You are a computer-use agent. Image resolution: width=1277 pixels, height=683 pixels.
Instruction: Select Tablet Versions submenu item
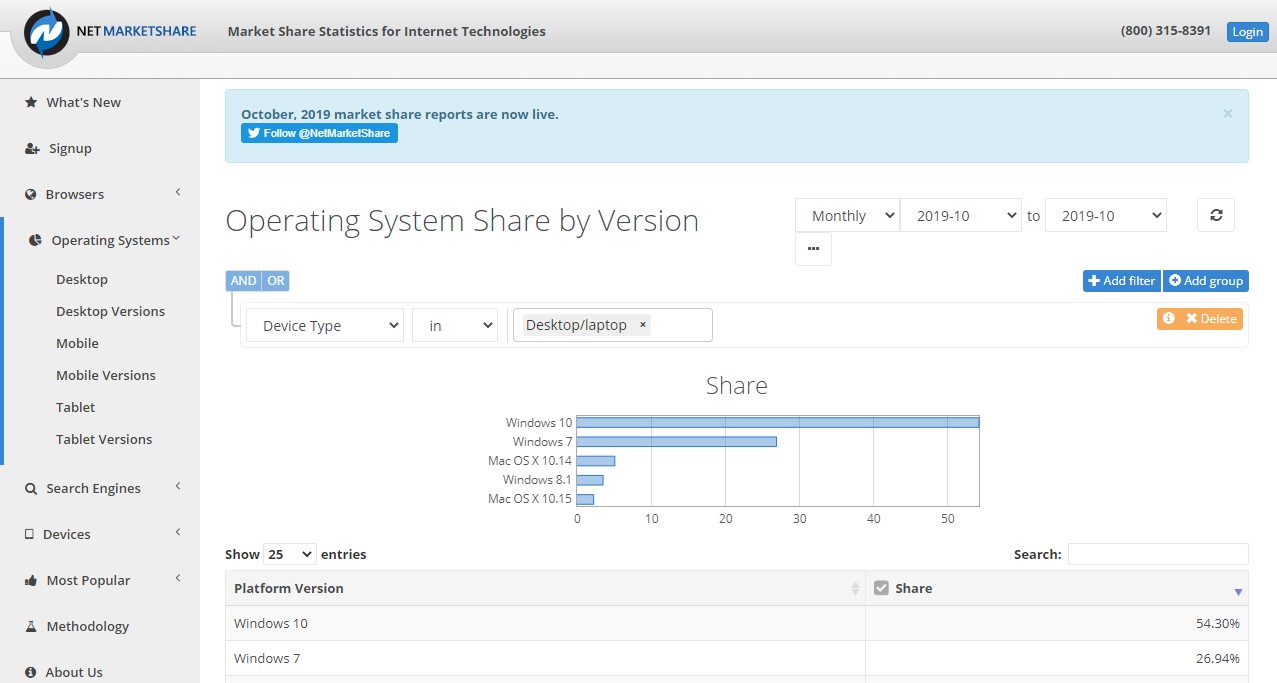pyautogui.click(x=104, y=439)
